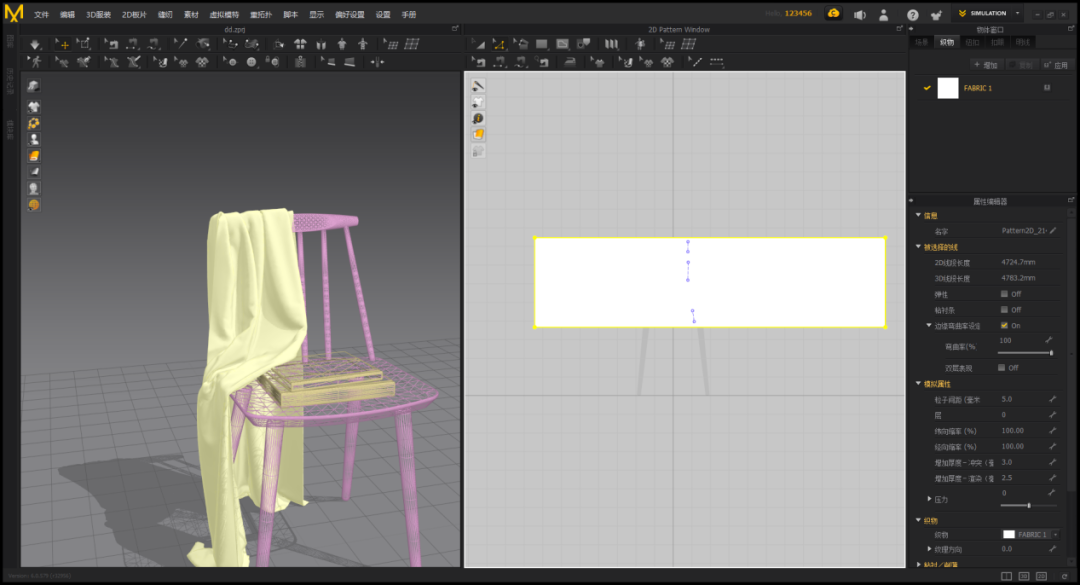
Task: Click the Simulate down-arrow icon in 3D toolbar
Action: (x=35, y=45)
